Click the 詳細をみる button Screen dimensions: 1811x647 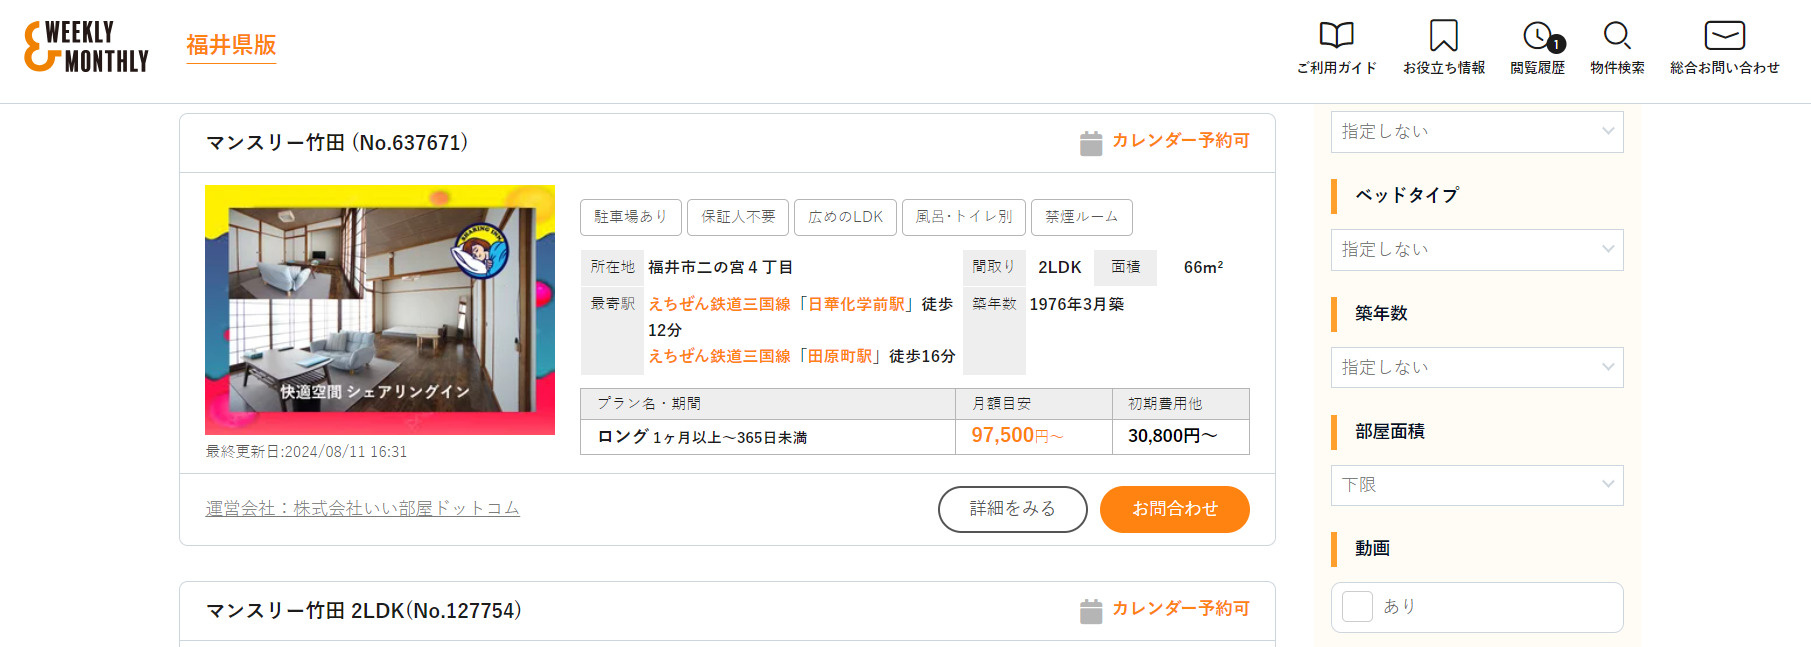[1012, 509]
